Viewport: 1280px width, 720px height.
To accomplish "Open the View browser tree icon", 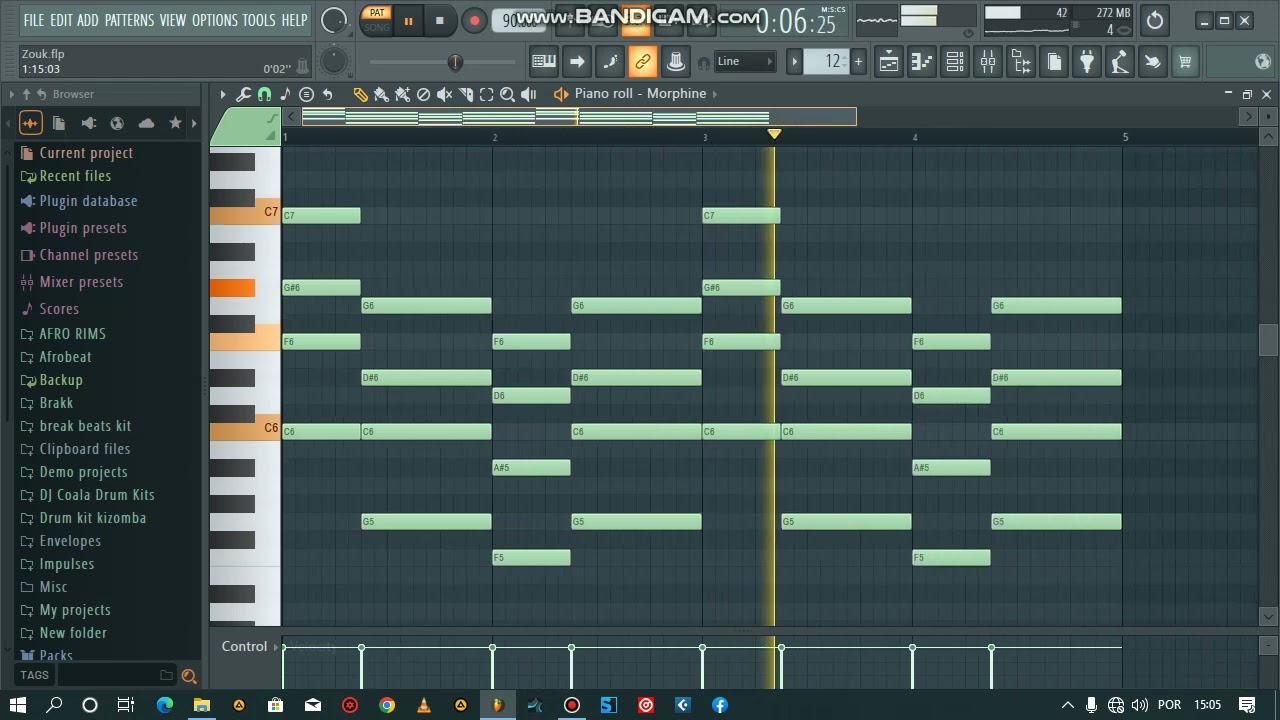I will tap(1021, 62).
